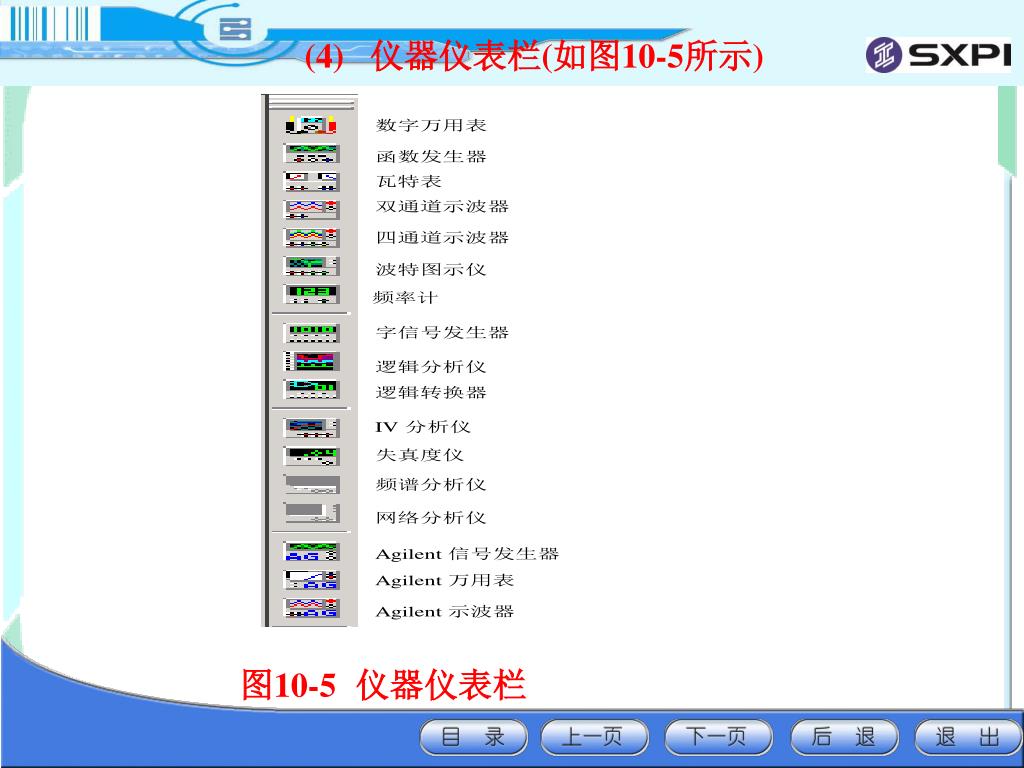Click the label 网络分析仪
Screen dimensions: 1024x768
(431, 518)
